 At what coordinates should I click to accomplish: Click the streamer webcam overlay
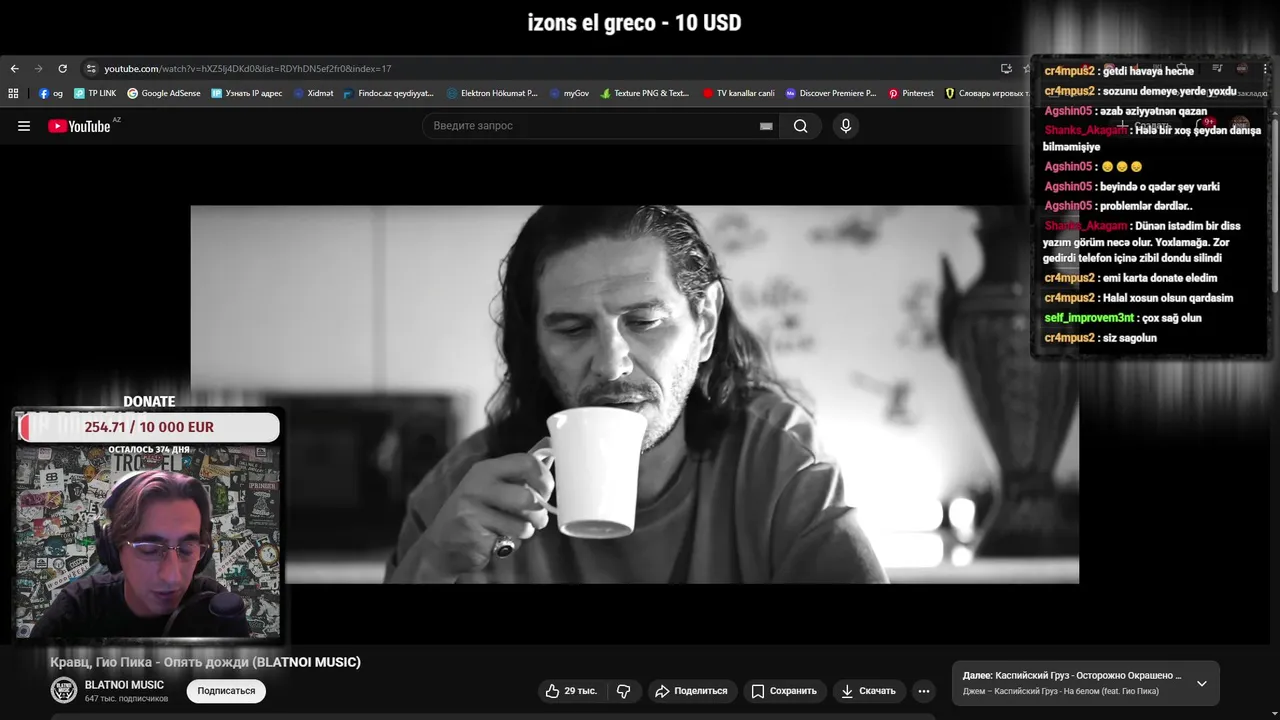(148, 540)
